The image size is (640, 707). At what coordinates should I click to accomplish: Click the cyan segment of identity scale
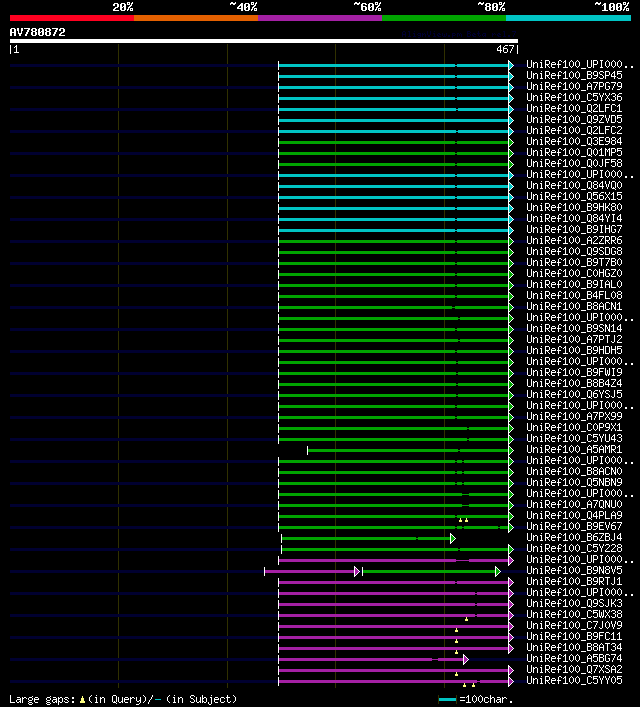click(x=568, y=18)
